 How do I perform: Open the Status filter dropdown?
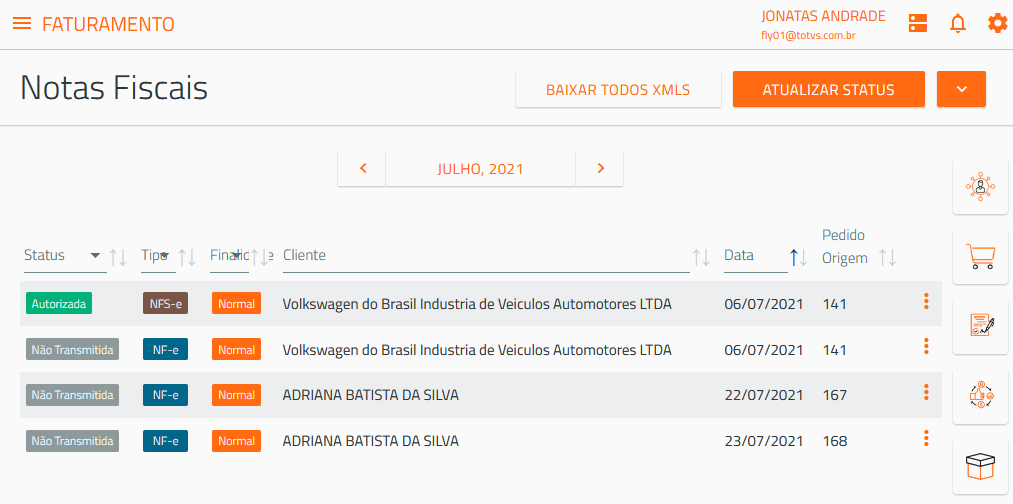[65, 256]
